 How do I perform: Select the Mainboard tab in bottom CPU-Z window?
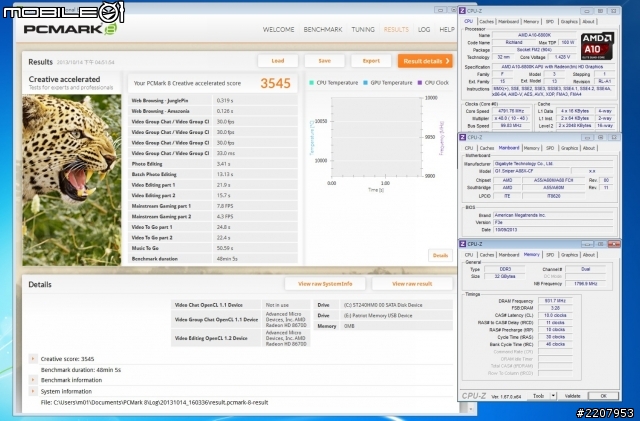[509, 255]
